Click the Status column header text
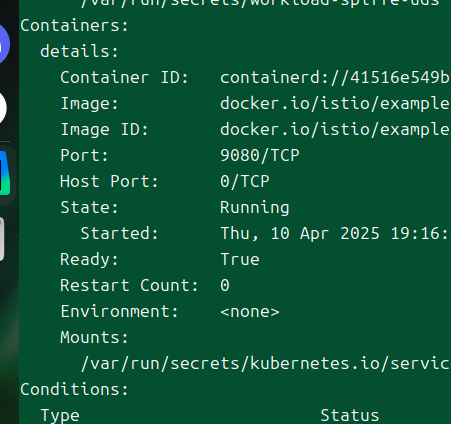 (x=349, y=416)
